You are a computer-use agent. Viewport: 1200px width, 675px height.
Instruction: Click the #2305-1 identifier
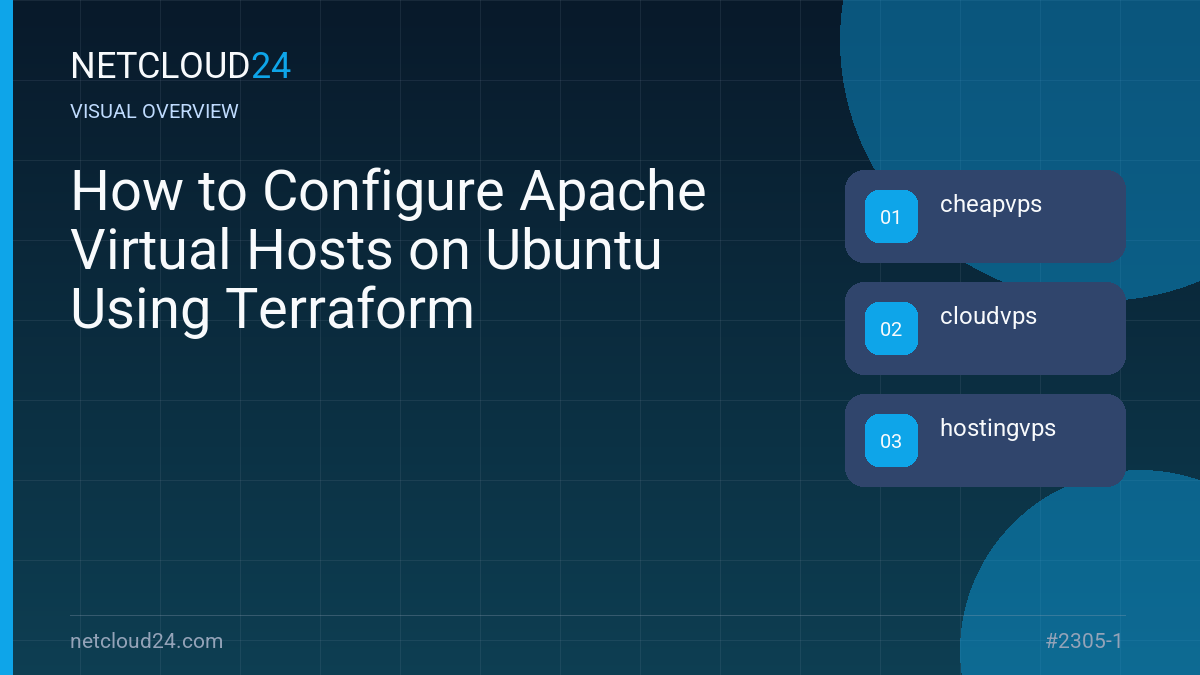click(1084, 641)
